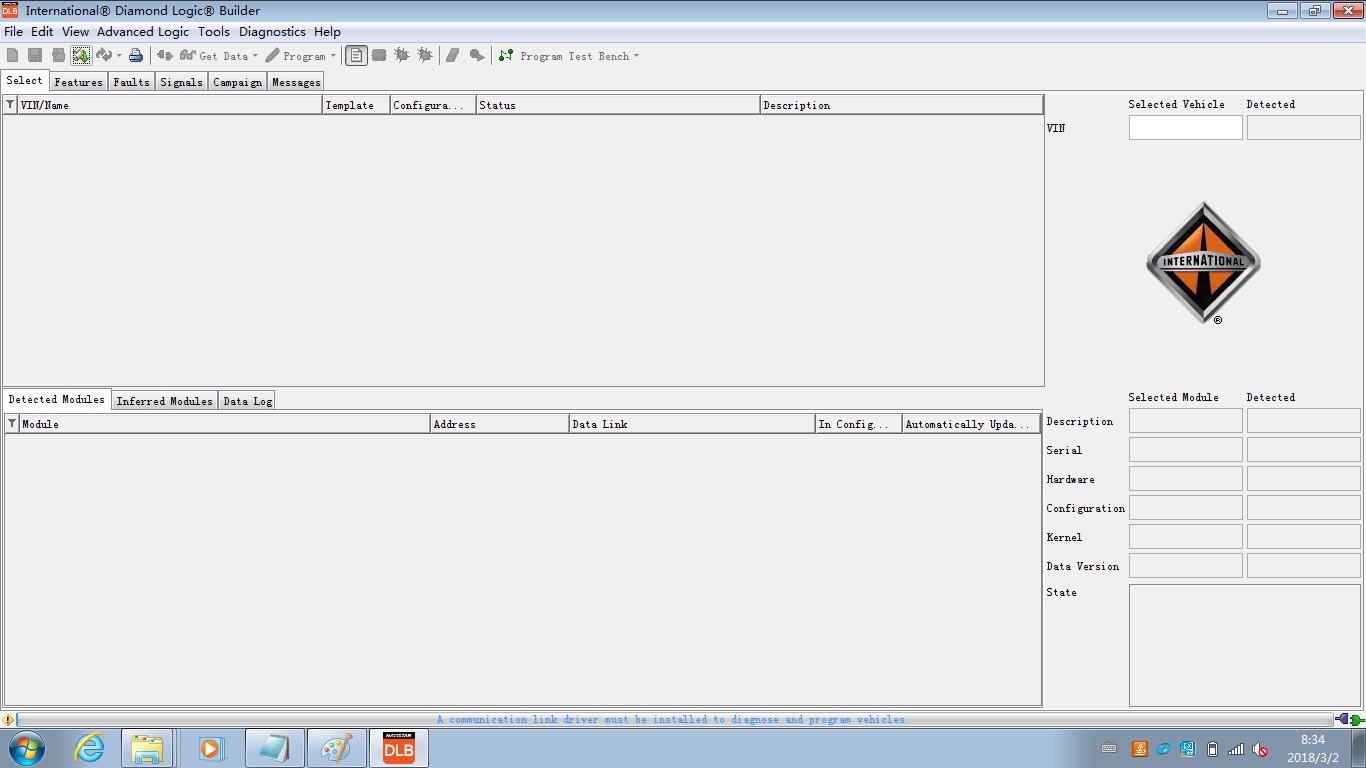This screenshot has height=768, width=1366.
Task: Click the speech bubbles toolbar icon
Action: click(477, 56)
